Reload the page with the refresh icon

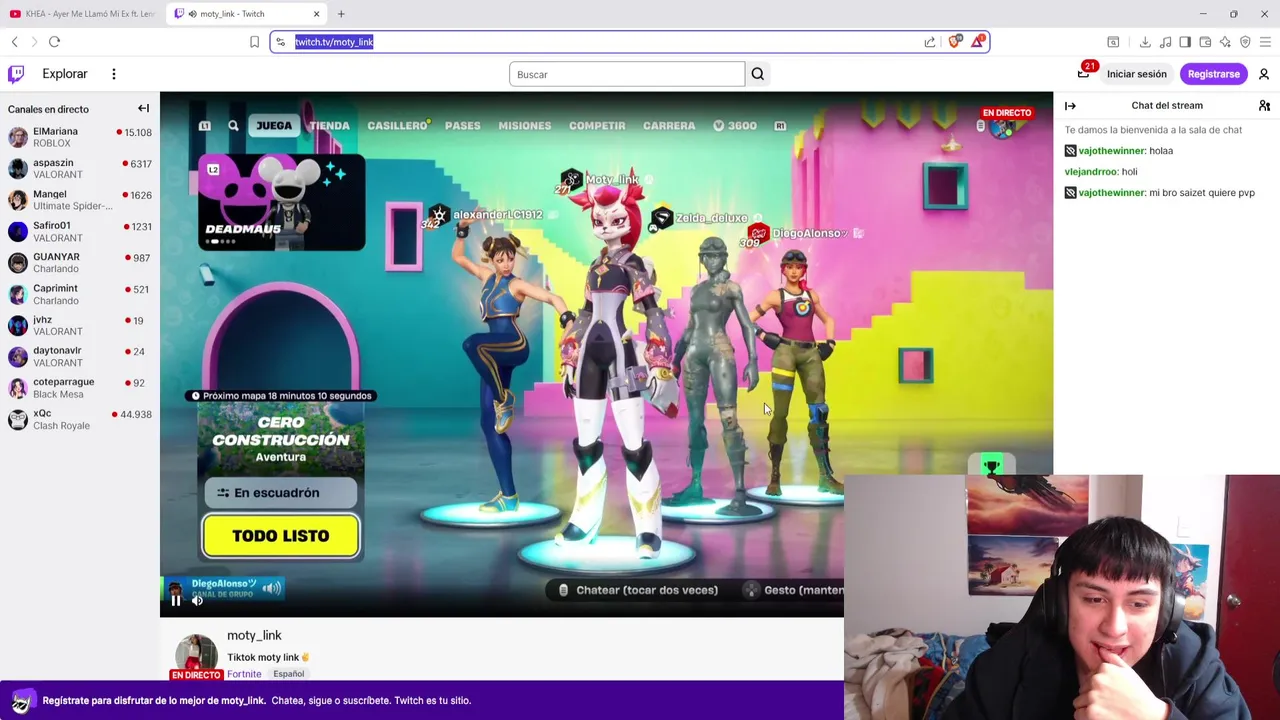tap(54, 42)
